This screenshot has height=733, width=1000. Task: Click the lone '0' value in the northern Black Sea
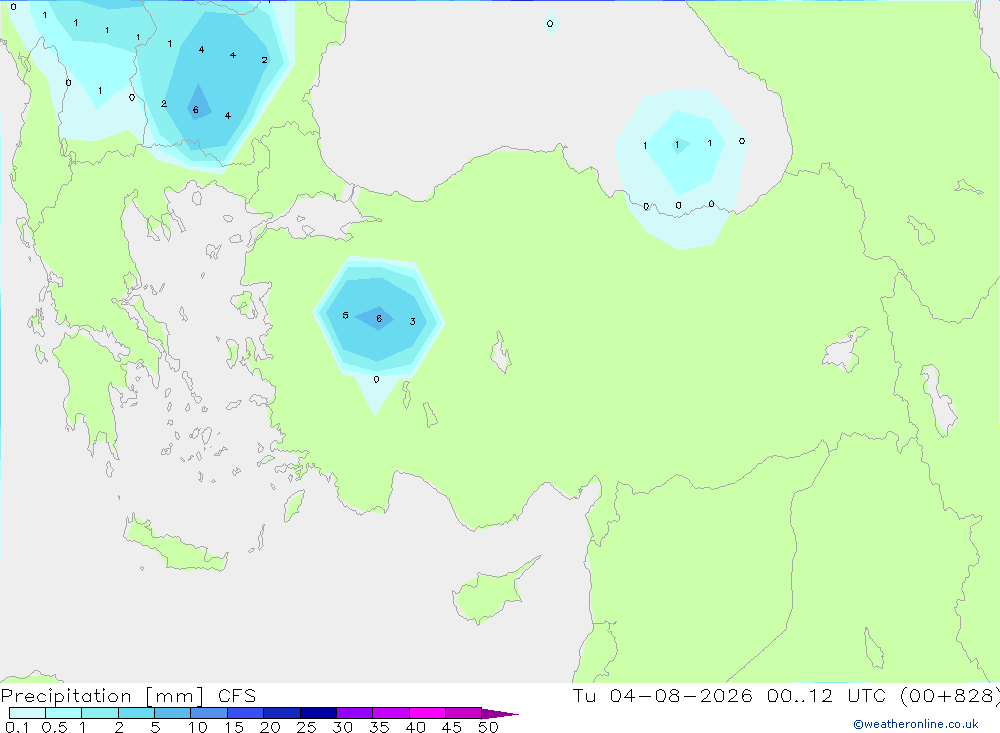pos(550,24)
